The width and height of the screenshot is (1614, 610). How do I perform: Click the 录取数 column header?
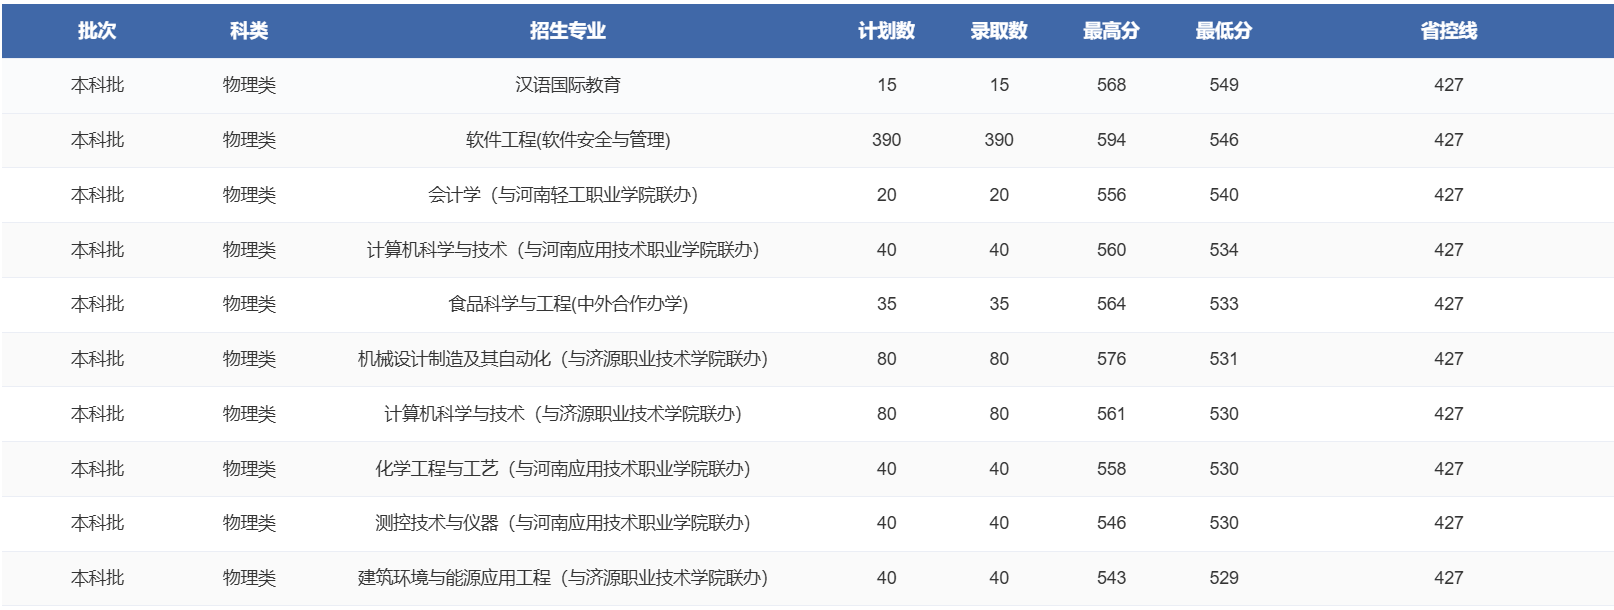point(999,31)
